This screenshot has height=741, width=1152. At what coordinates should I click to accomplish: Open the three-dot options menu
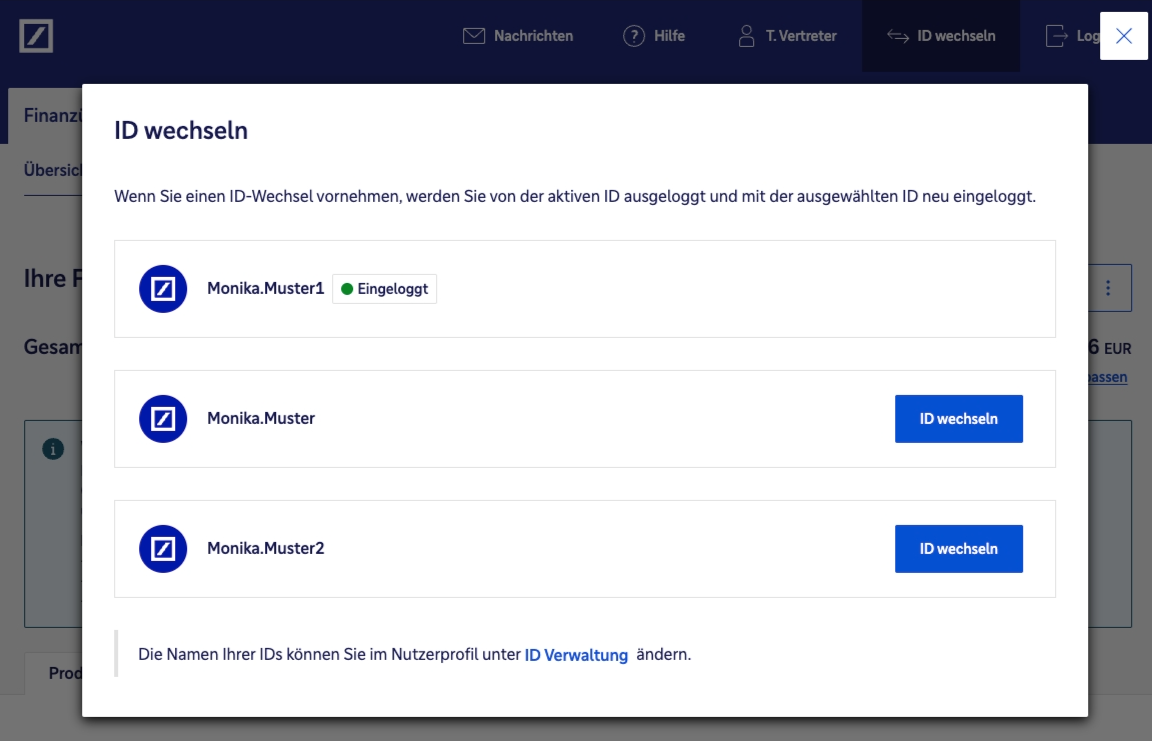click(1108, 288)
